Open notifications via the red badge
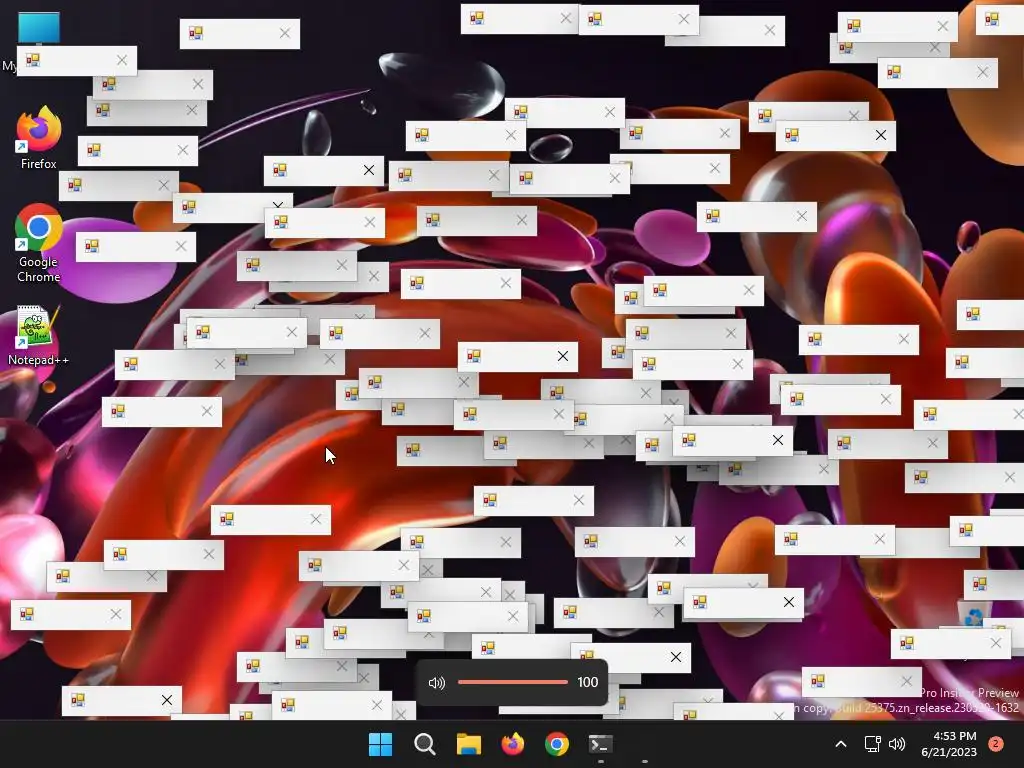 996,744
